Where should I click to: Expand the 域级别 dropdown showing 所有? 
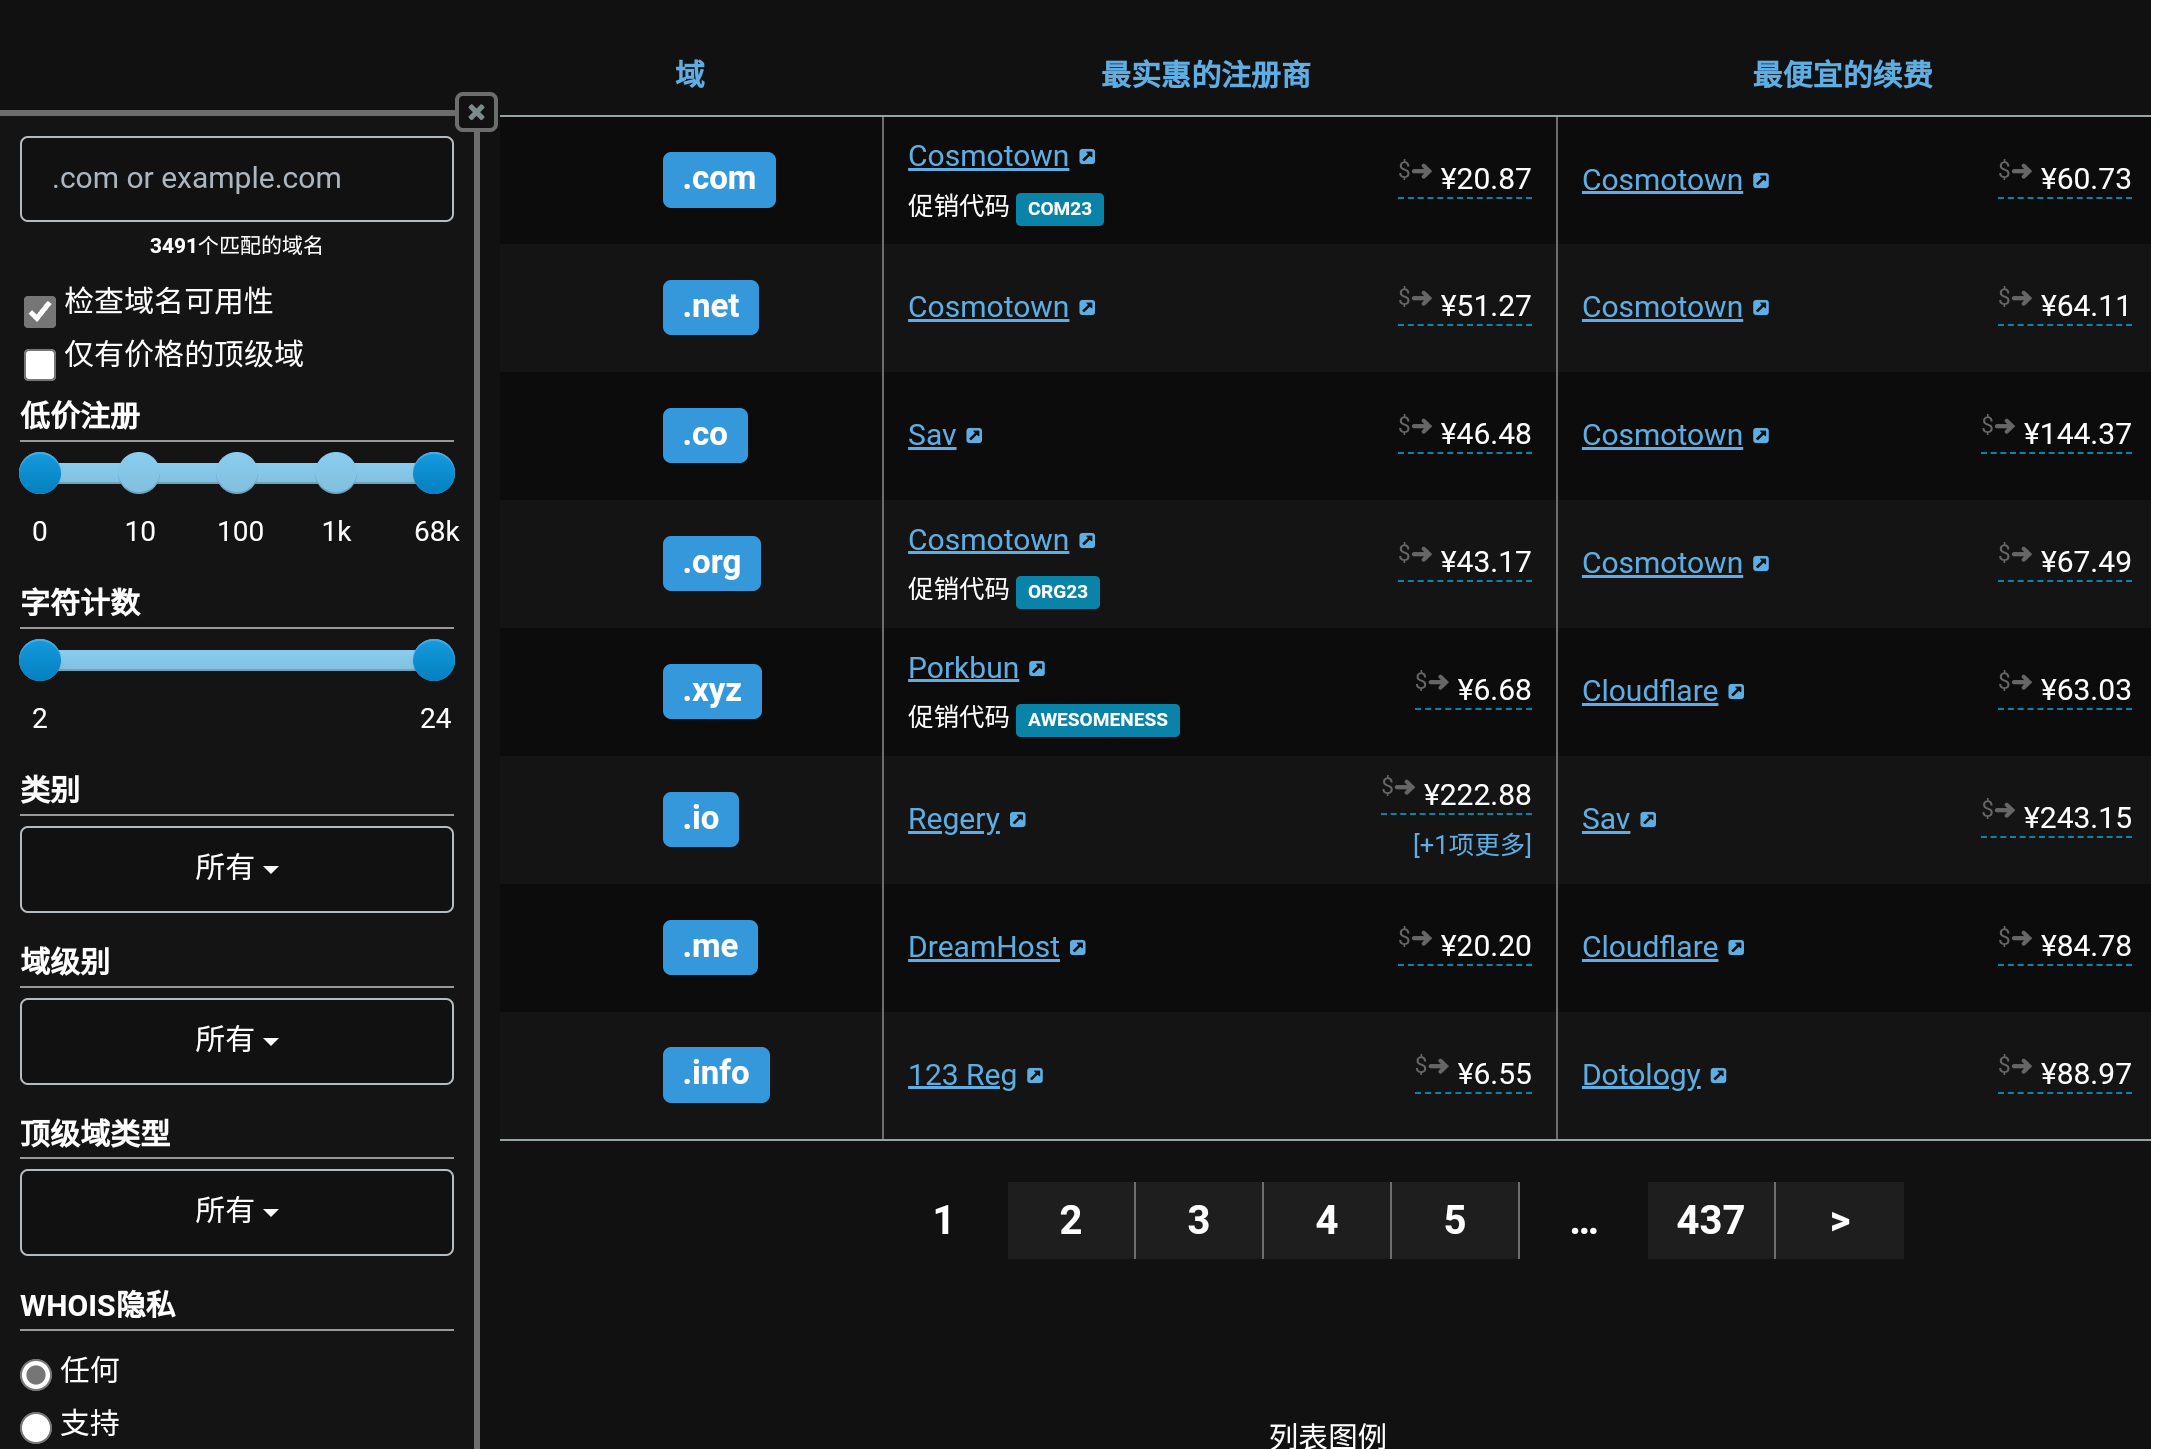click(237, 1040)
